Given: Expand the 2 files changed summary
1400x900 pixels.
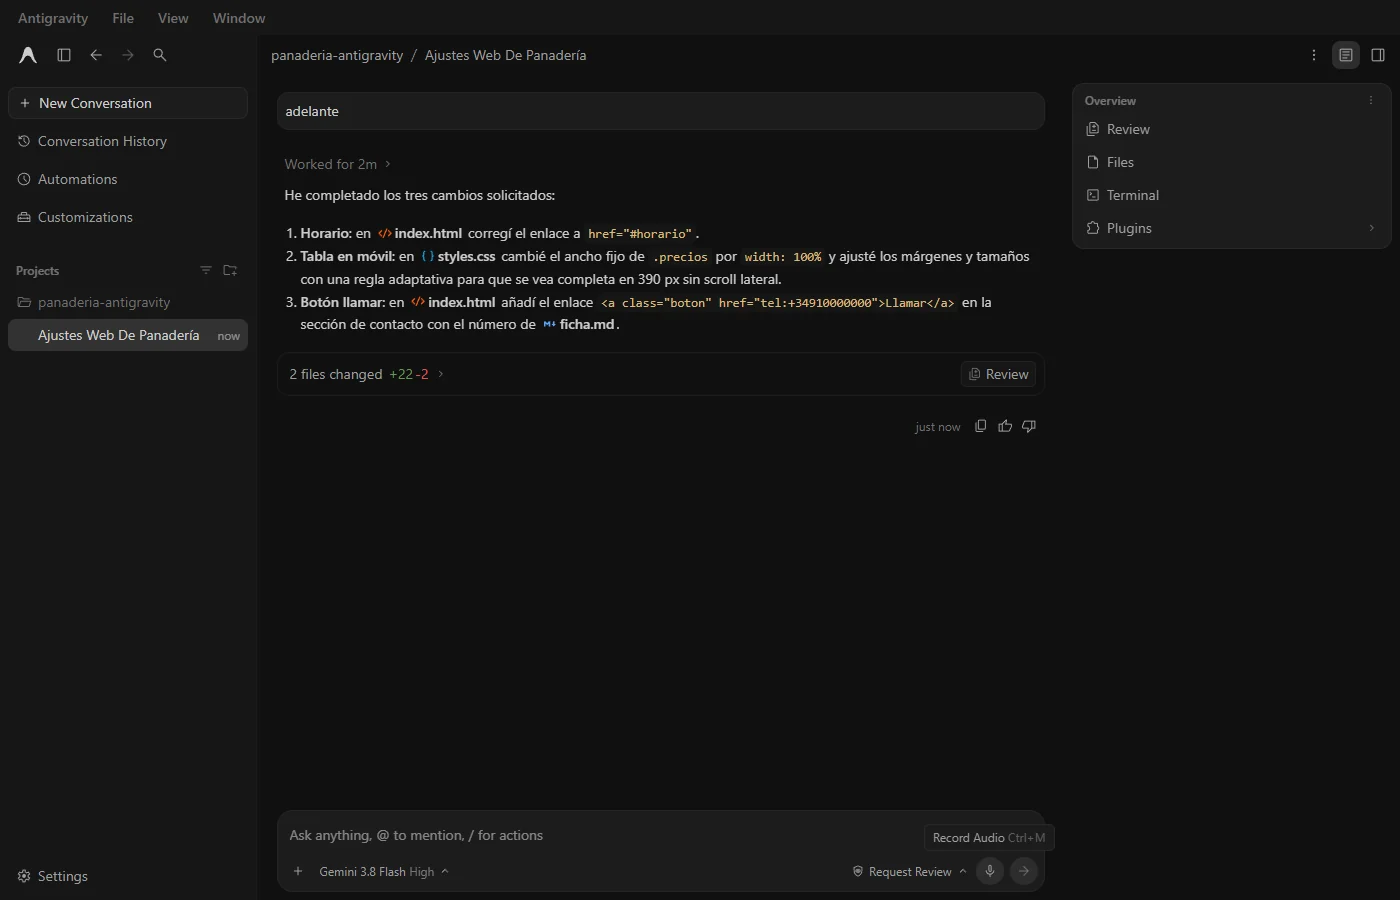Looking at the screenshot, I should pos(366,374).
